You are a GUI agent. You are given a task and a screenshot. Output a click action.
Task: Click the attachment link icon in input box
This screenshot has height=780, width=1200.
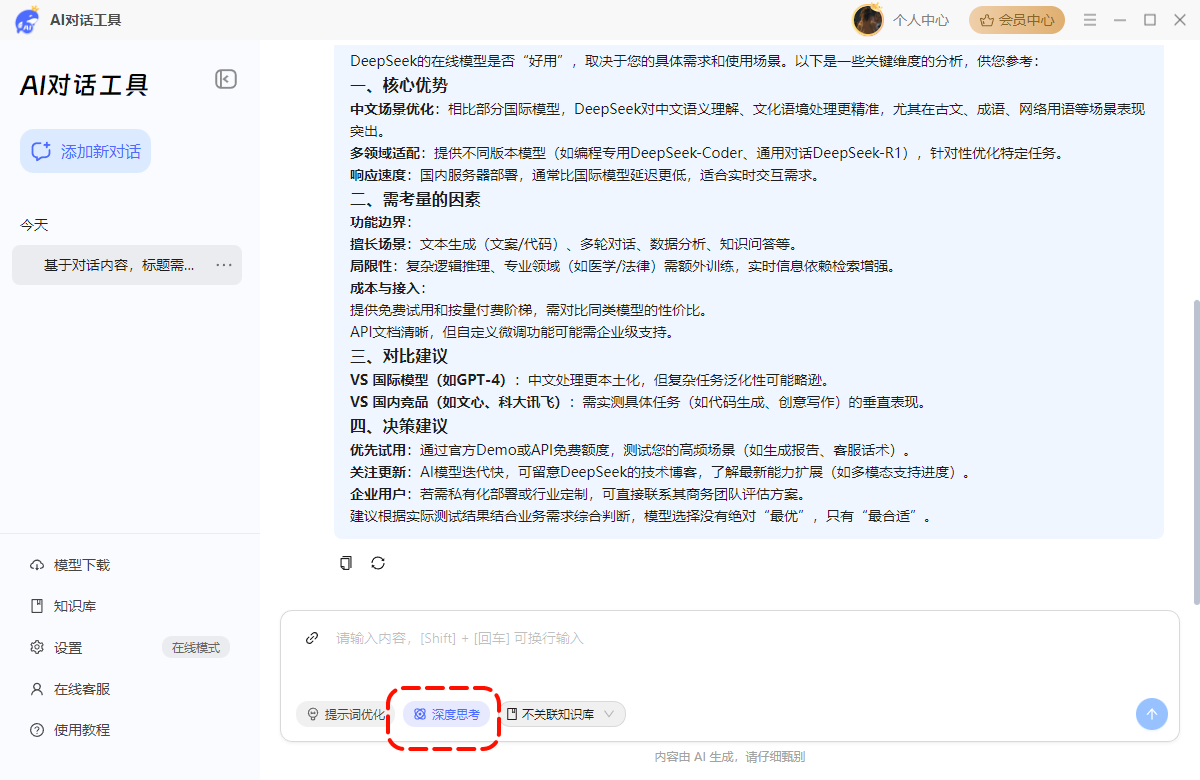tap(312, 638)
